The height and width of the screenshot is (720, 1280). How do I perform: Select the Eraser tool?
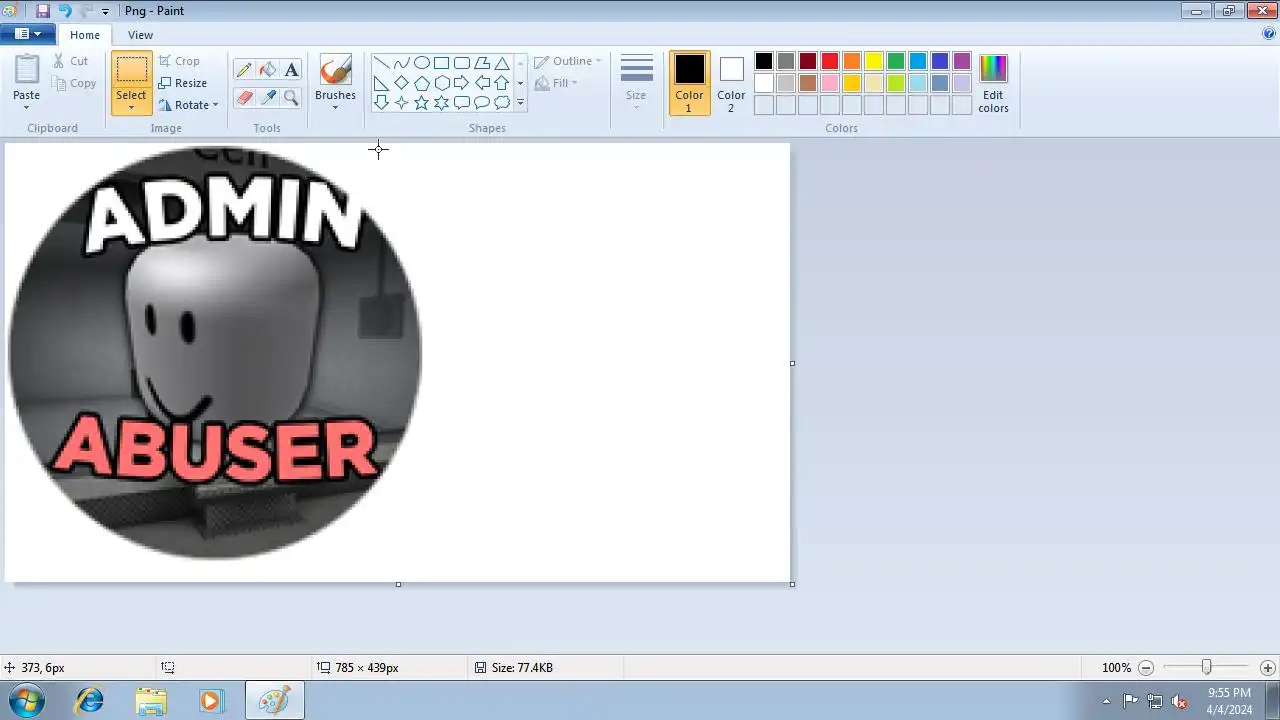[x=244, y=97]
